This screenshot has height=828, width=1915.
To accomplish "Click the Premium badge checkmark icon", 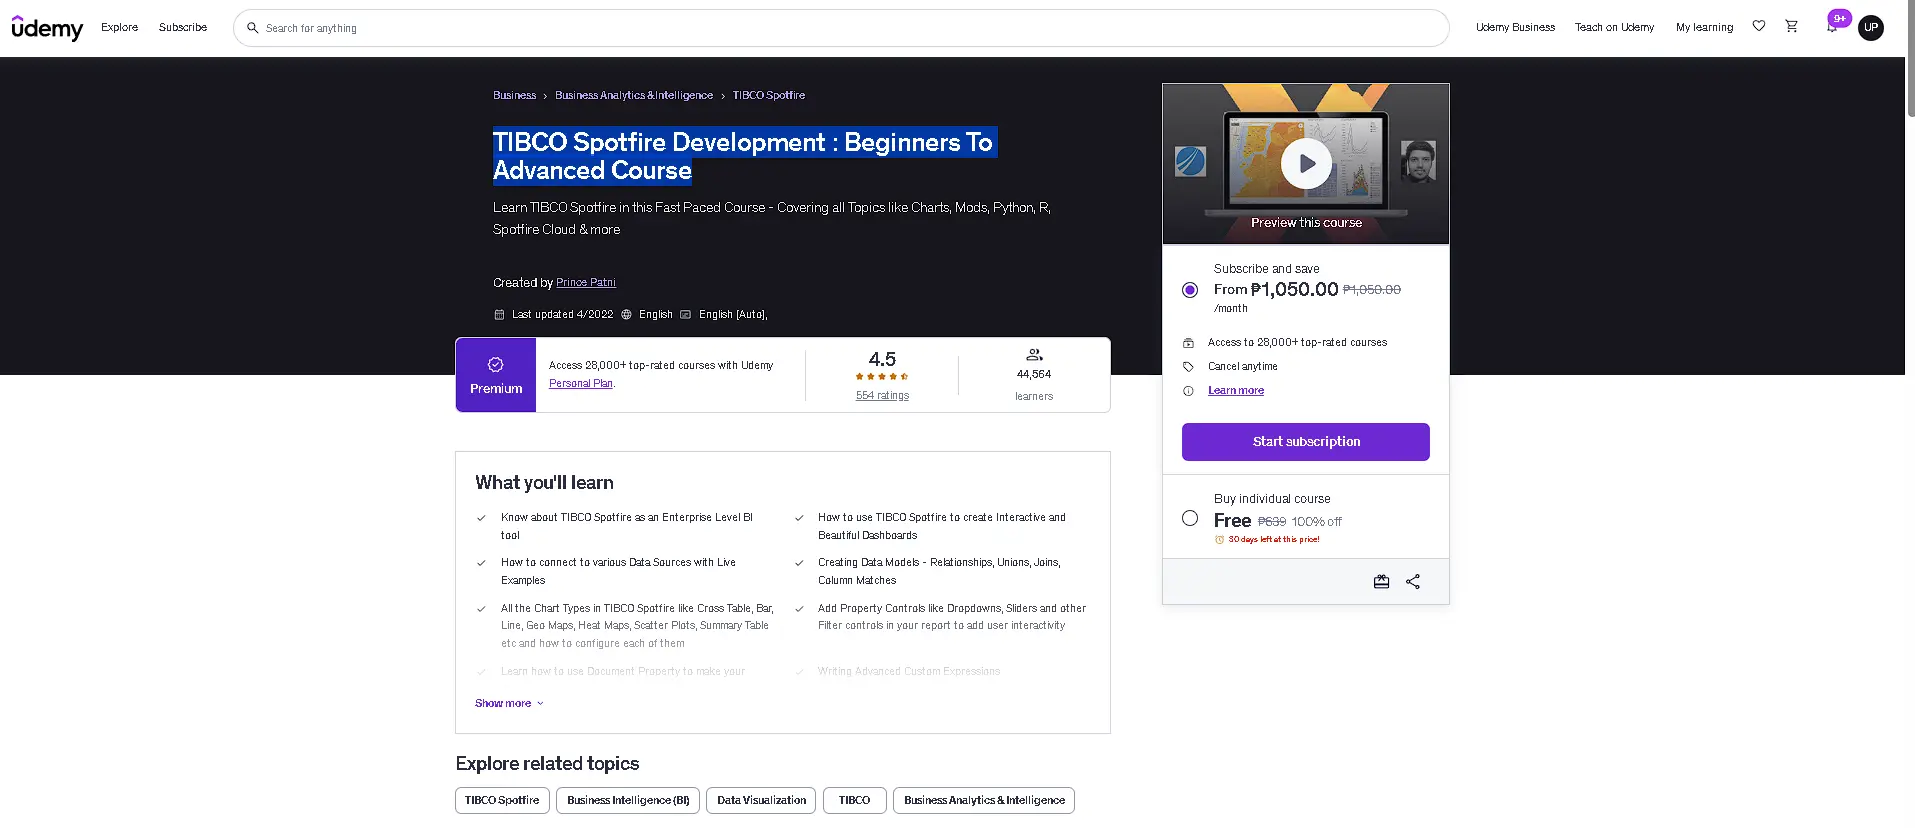I will [496, 365].
